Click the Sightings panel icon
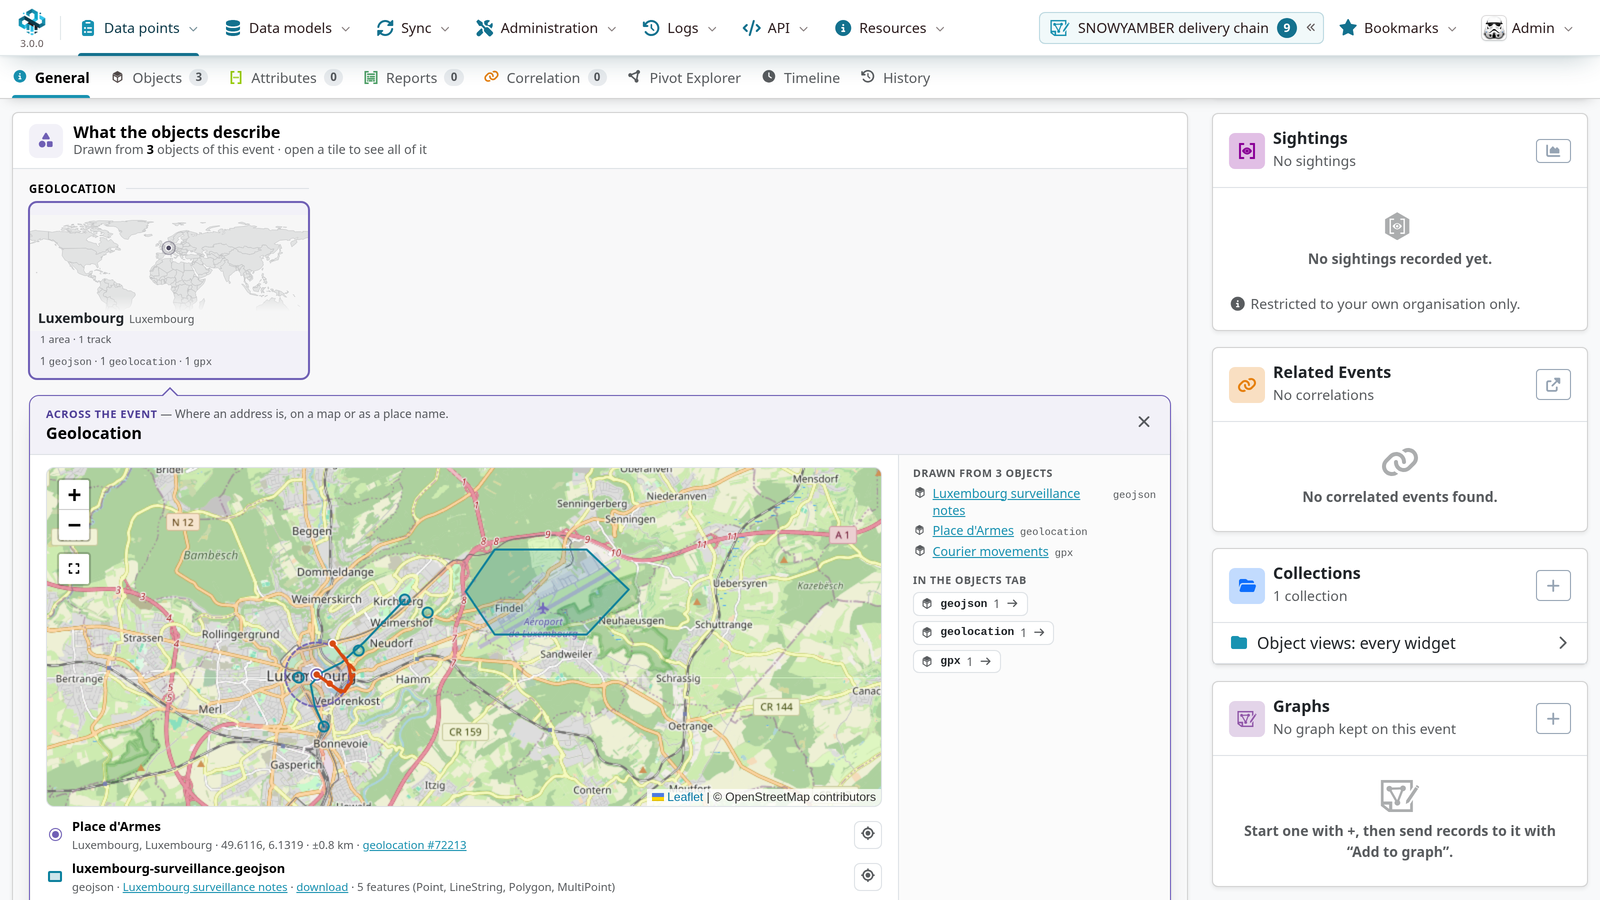 pos(1247,151)
